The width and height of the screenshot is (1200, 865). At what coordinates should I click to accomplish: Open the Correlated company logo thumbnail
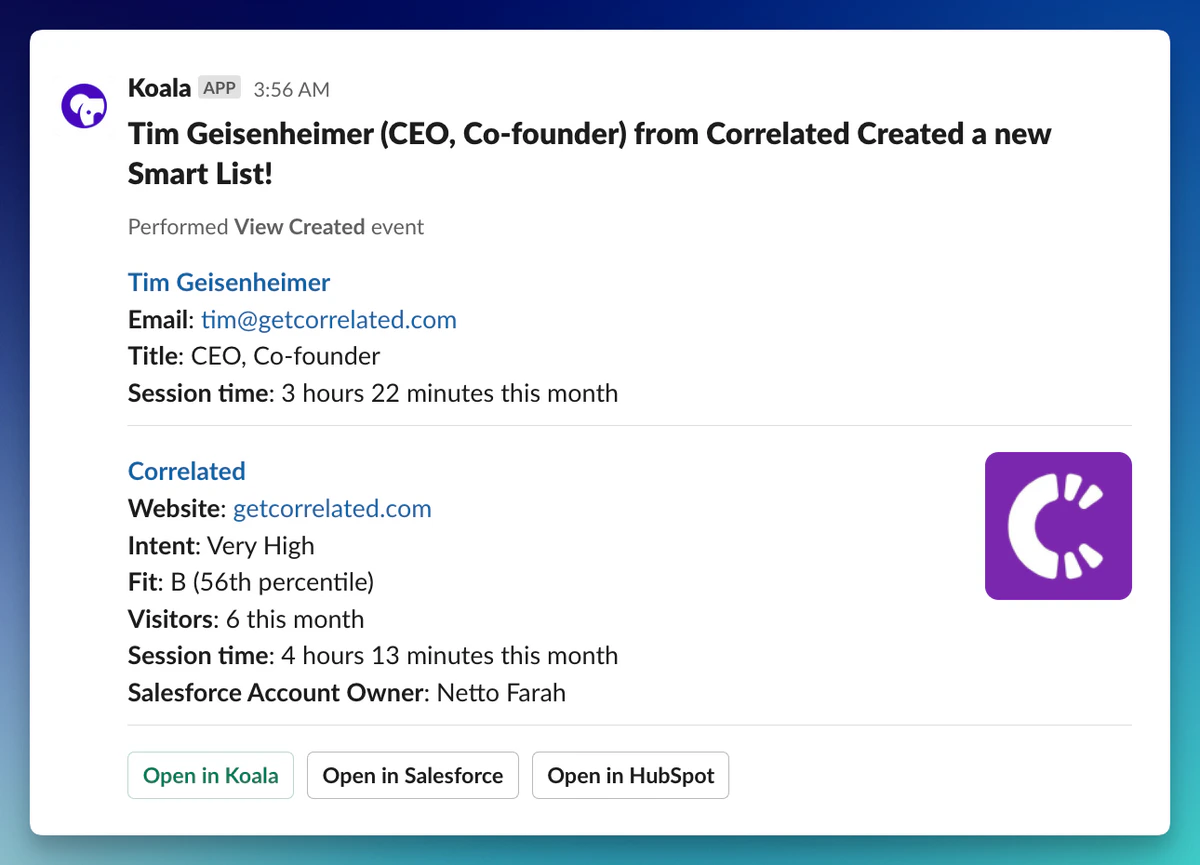pos(1058,526)
